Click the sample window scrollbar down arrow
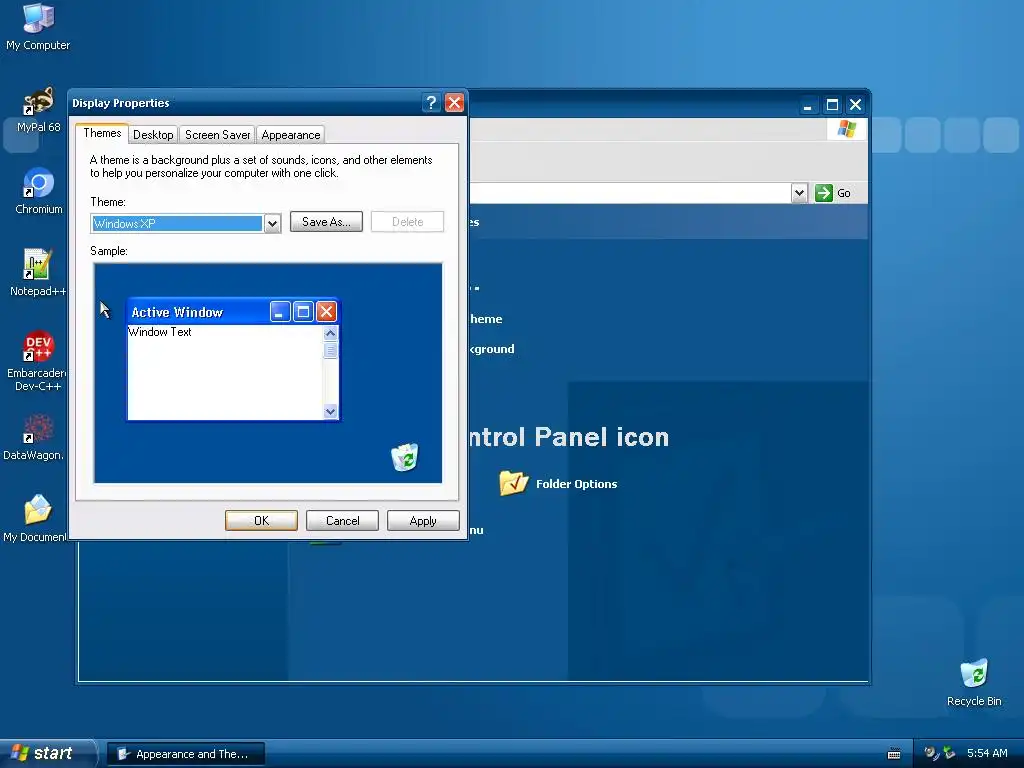The width and height of the screenshot is (1024, 768). tap(330, 411)
